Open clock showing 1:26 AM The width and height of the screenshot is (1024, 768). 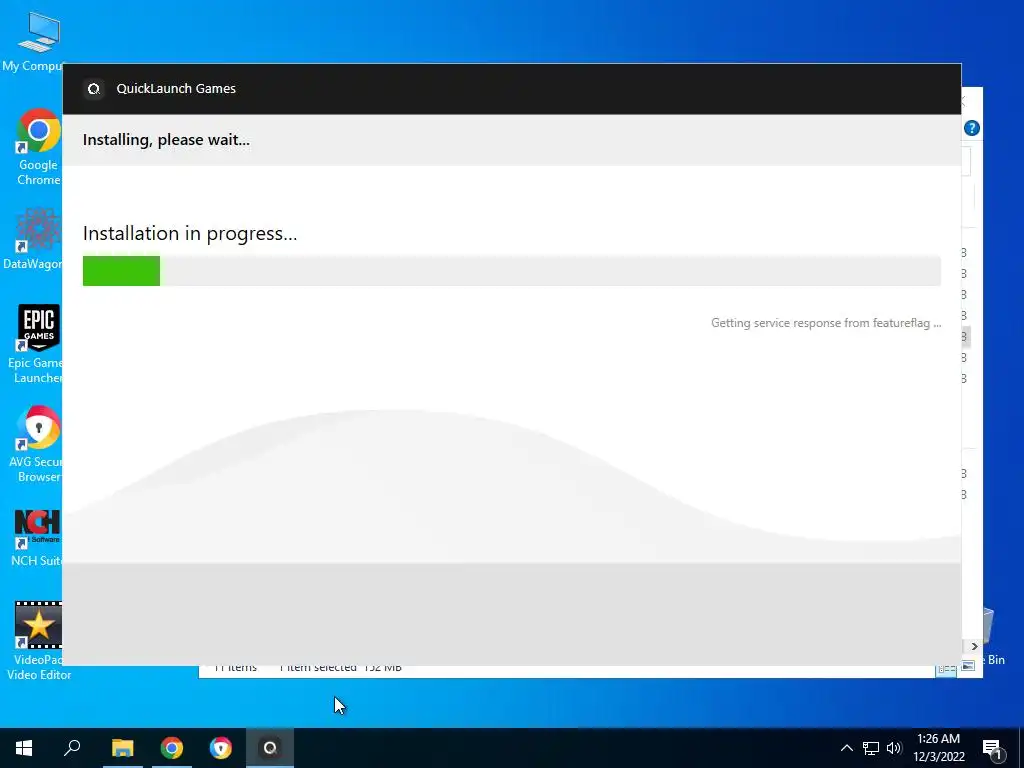939,748
